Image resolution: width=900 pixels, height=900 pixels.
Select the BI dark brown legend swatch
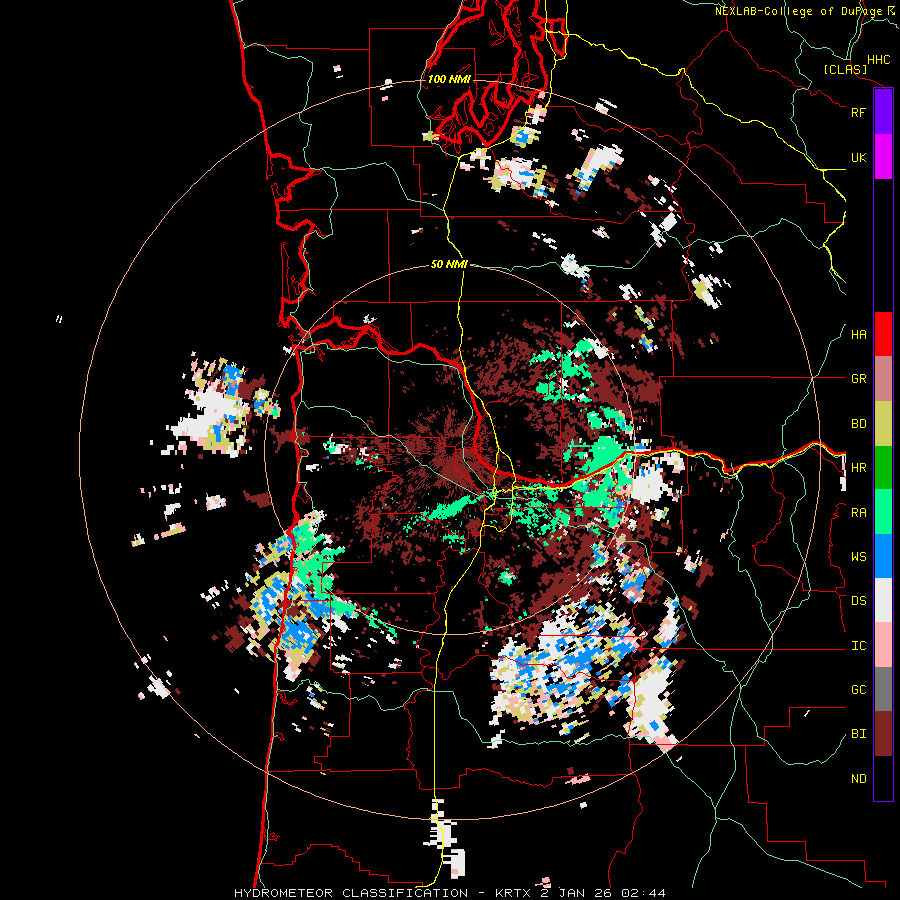coord(883,734)
